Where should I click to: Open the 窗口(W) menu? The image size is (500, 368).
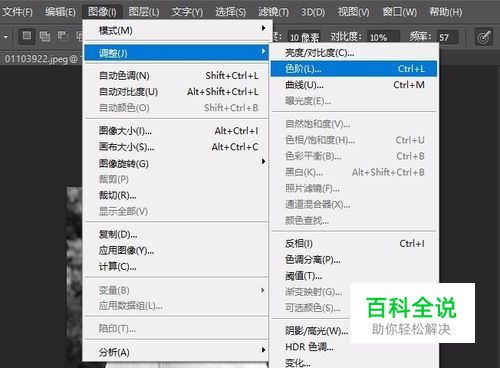tap(399, 12)
